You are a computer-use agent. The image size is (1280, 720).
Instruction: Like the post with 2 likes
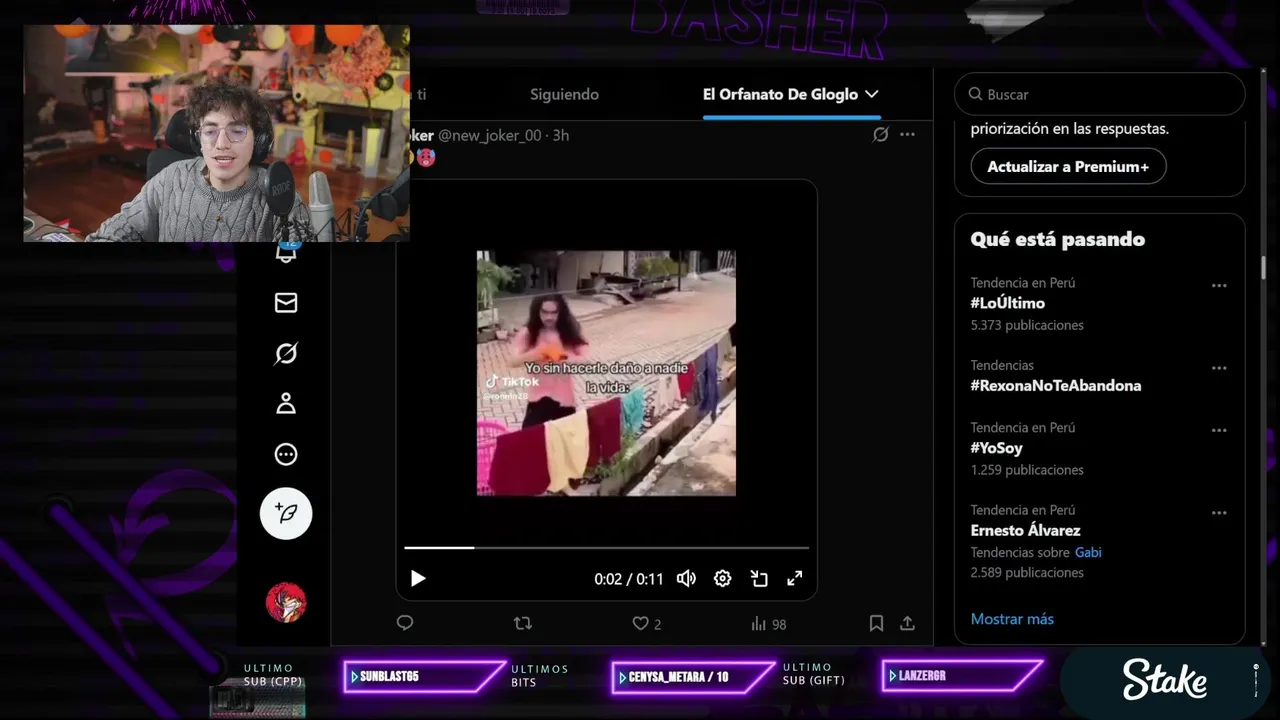[x=646, y=623]
